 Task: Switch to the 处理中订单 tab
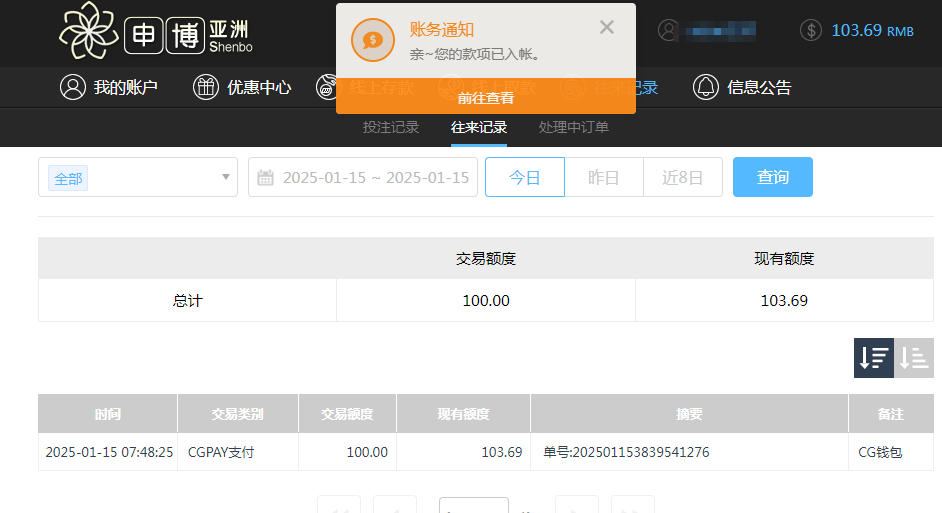pos(574,128)
